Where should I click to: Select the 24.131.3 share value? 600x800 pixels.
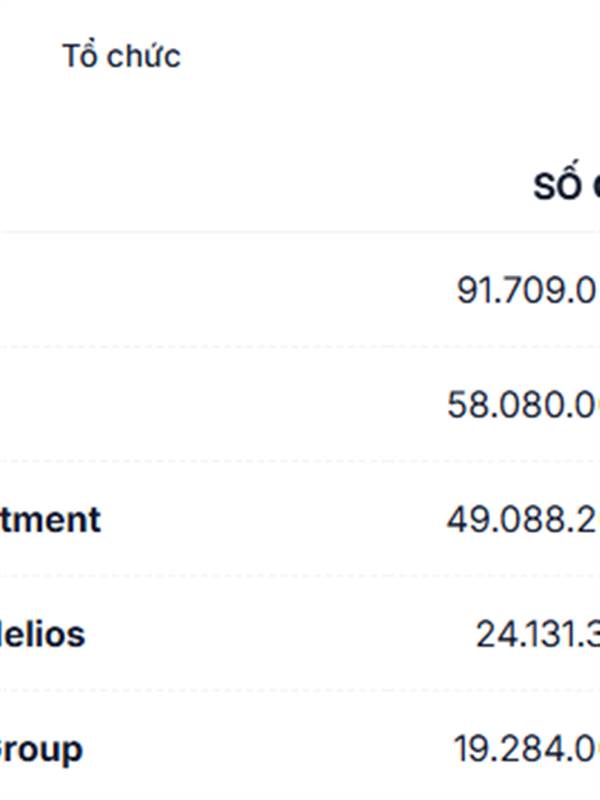pyautogui.click(x=538, y=634)
